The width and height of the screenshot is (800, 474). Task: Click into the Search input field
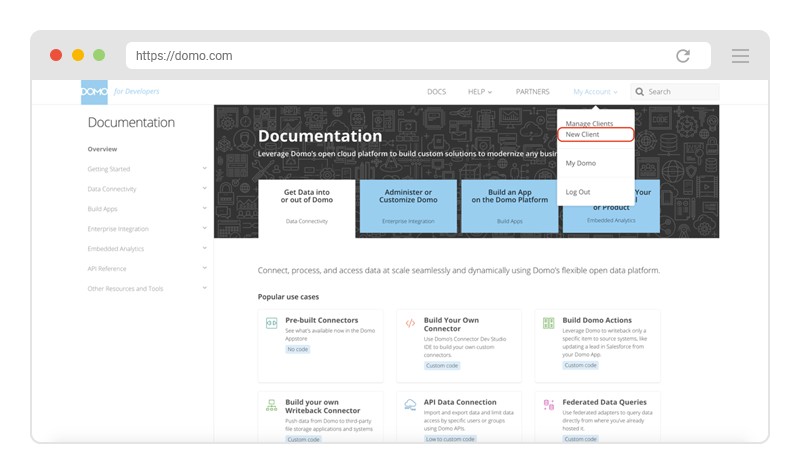[680, 92]
